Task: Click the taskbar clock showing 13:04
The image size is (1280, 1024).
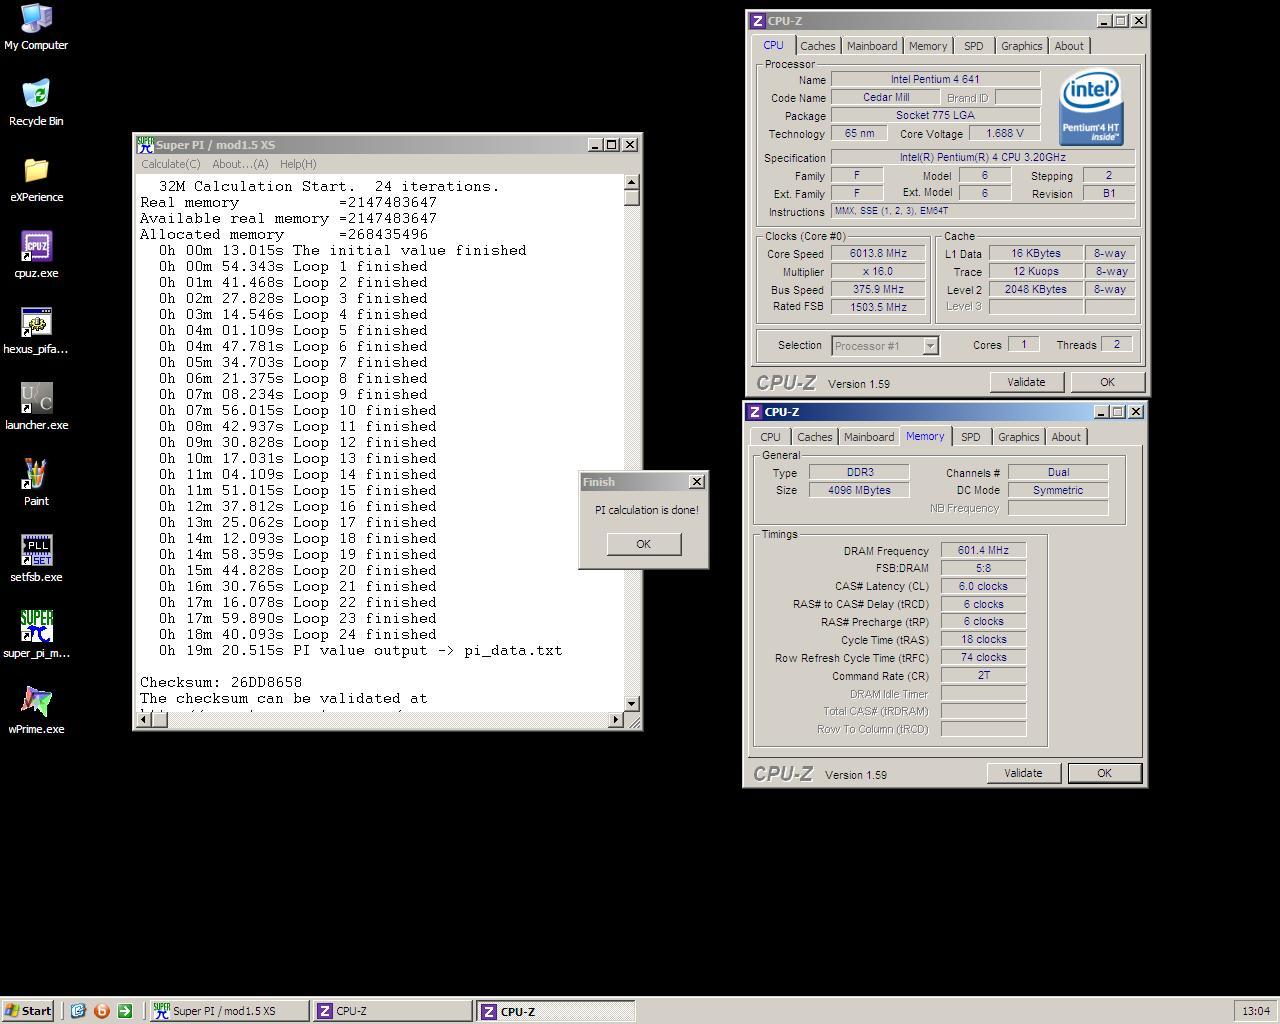Action: (x=1256, y=1011)
